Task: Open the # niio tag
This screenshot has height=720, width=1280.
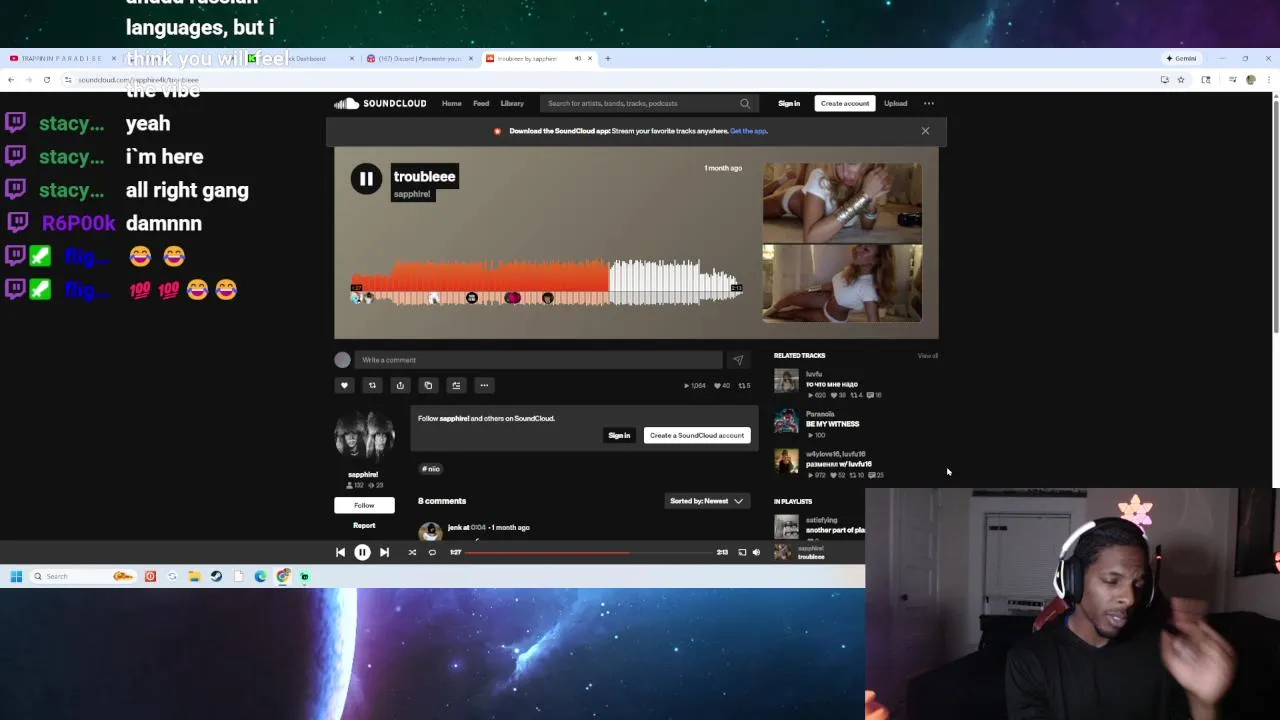Action: tap(431, 469)
